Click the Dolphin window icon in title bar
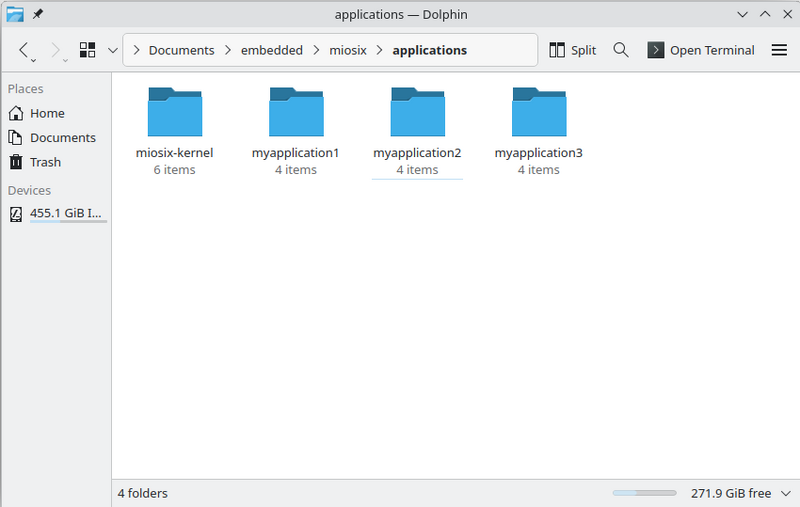Image resolution: width=800 pixels, height=507 pixels. (x=15, y=14)
